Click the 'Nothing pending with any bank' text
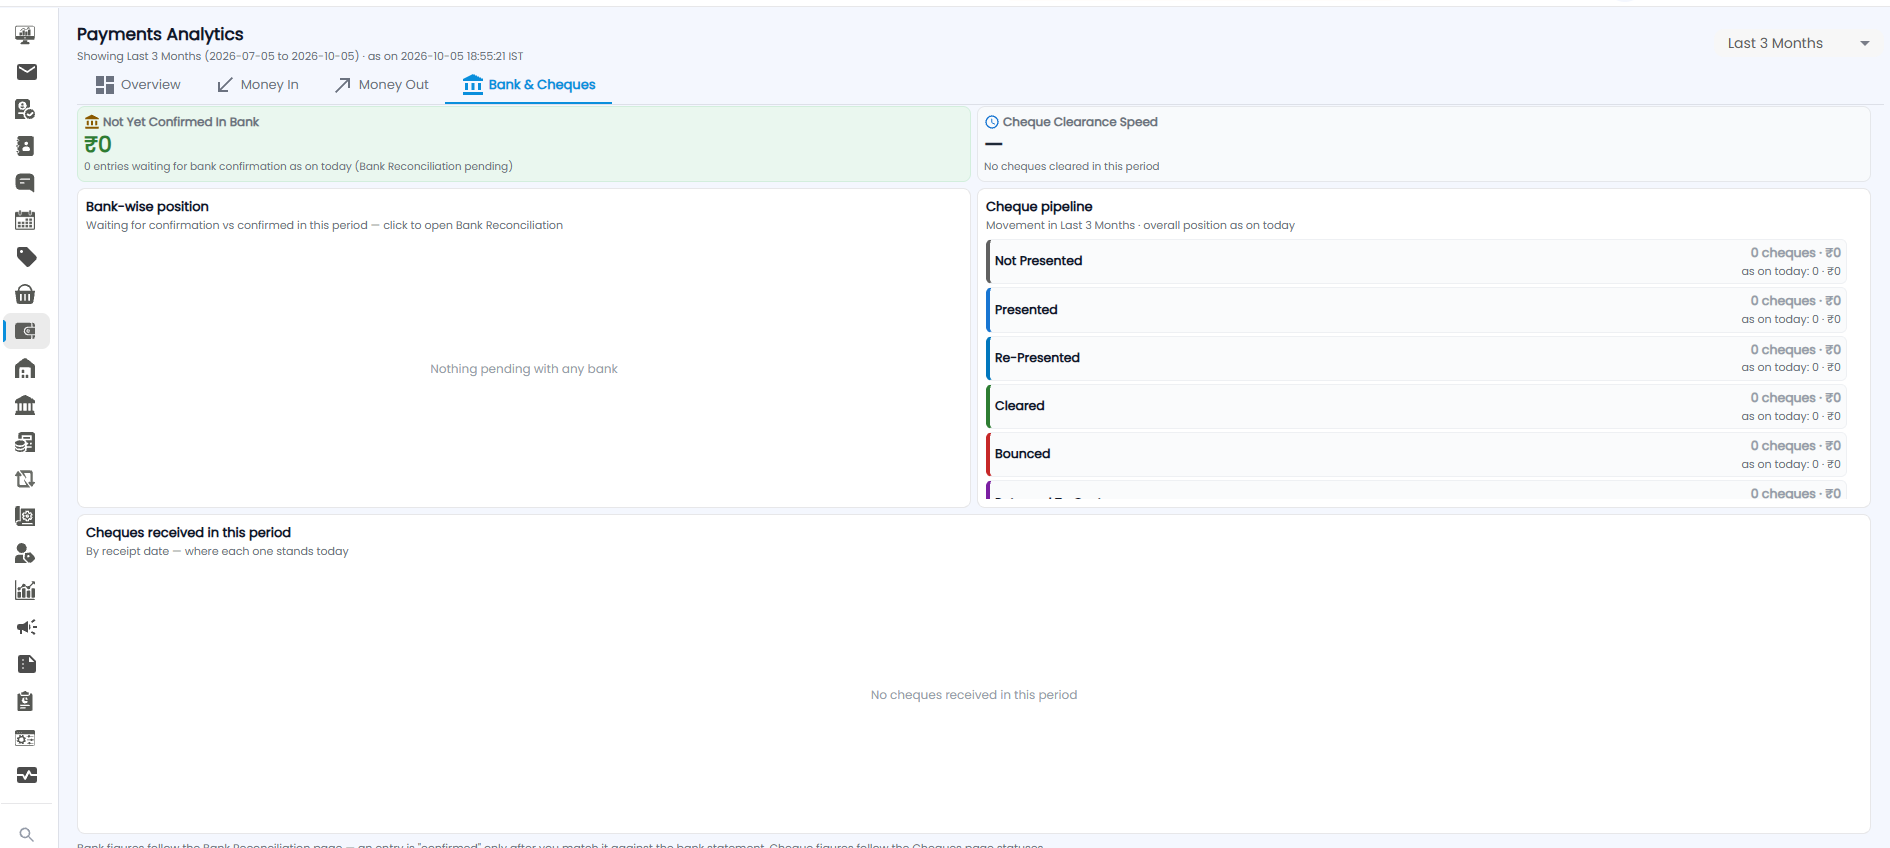The image size is (1890, 848). pyautogui.click(x=524, y=369)
